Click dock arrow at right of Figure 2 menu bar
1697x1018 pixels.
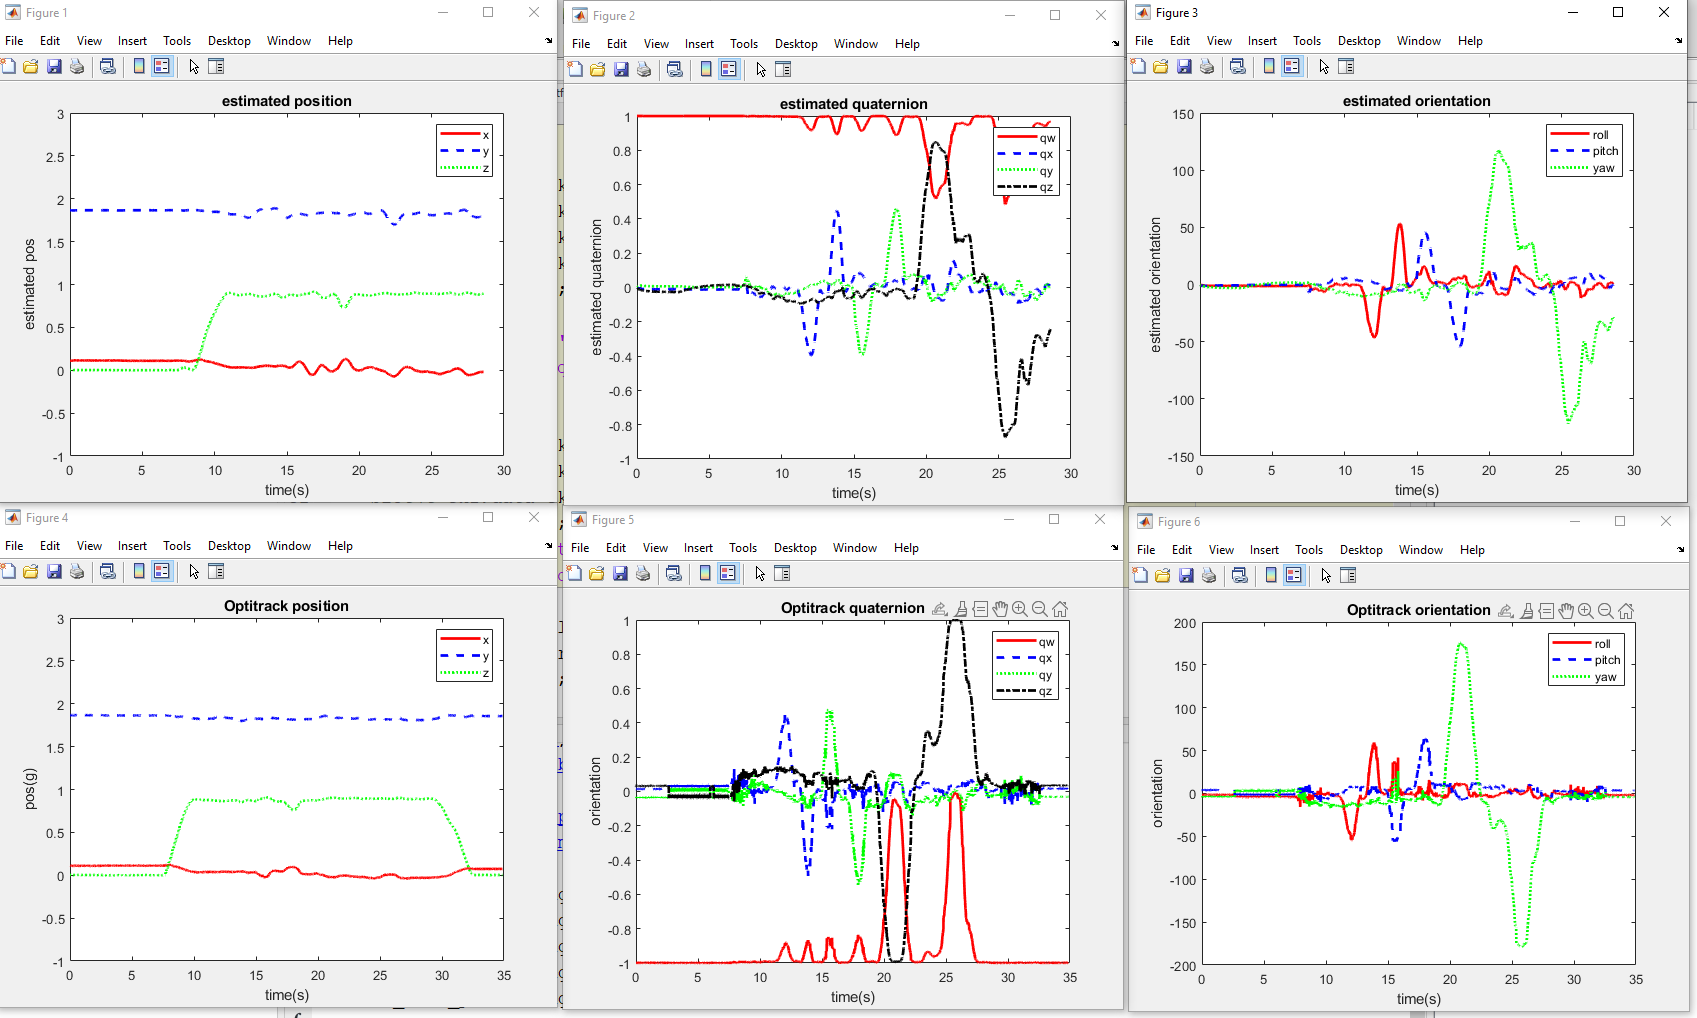(1116, 44)
